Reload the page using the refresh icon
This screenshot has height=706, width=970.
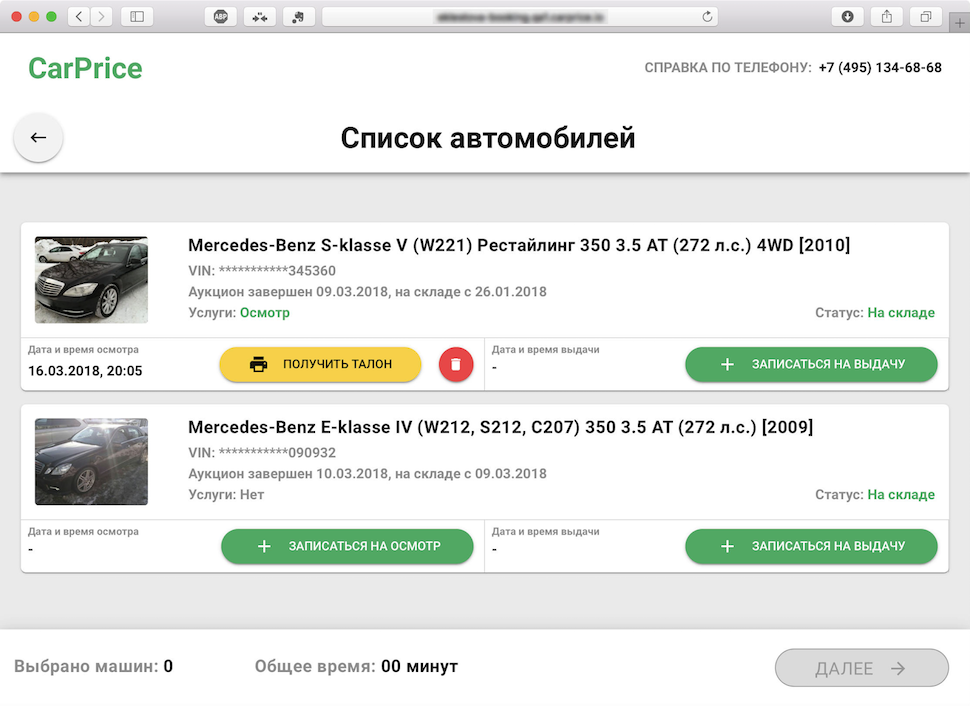(x=706, y=16)
